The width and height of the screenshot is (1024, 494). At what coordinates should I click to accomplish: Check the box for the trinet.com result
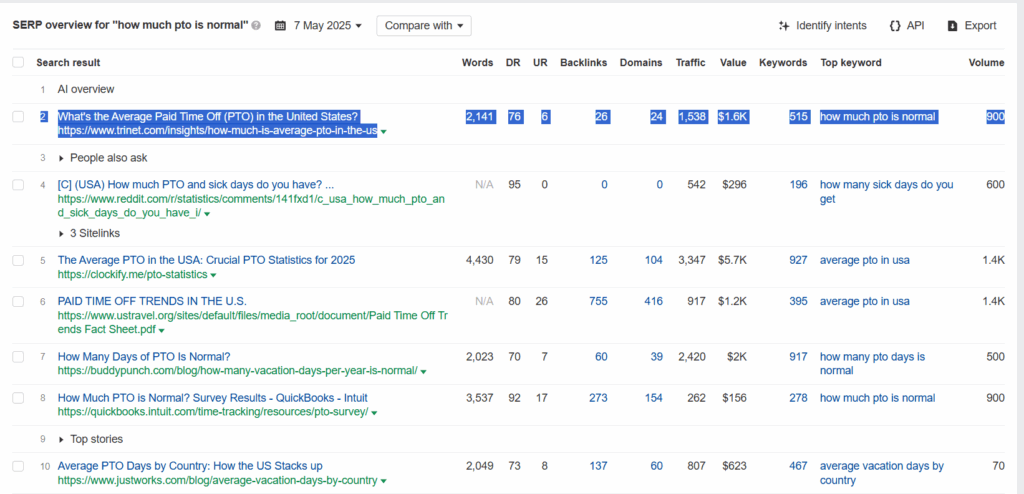tap(18, 117)
